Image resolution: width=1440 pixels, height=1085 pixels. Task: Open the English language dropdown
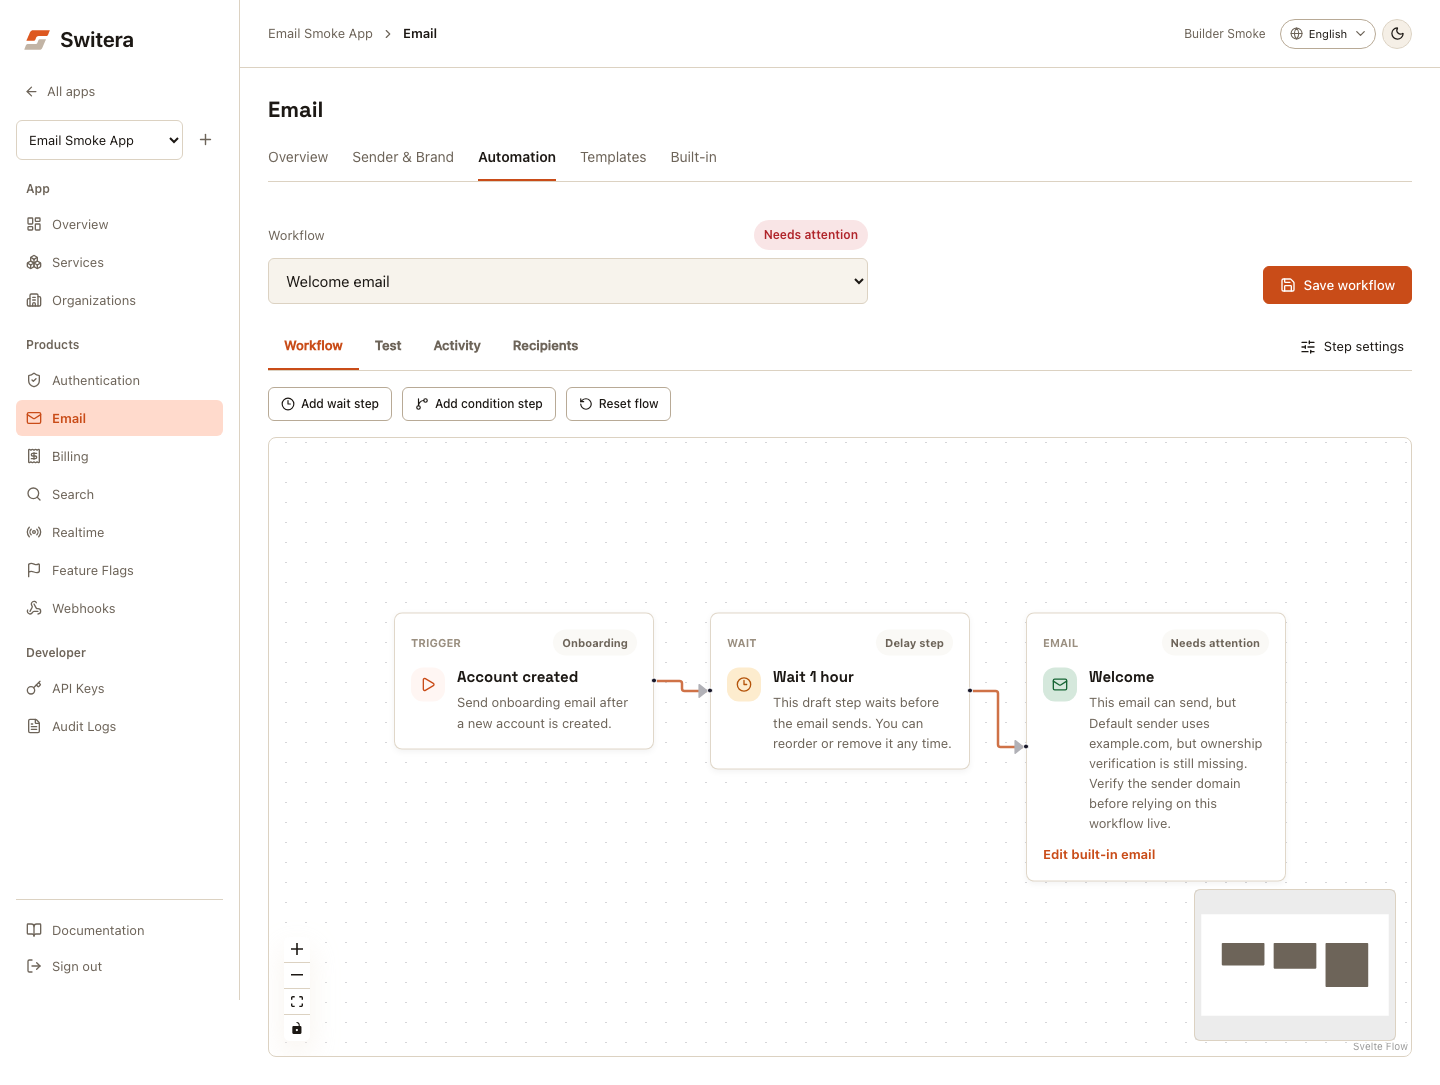[1328, 34]
